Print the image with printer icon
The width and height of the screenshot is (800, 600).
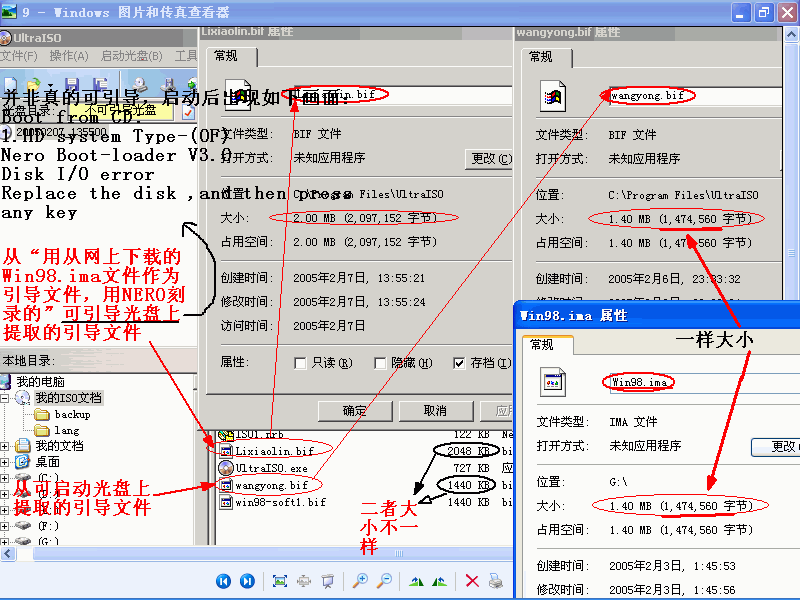point(495,581)
